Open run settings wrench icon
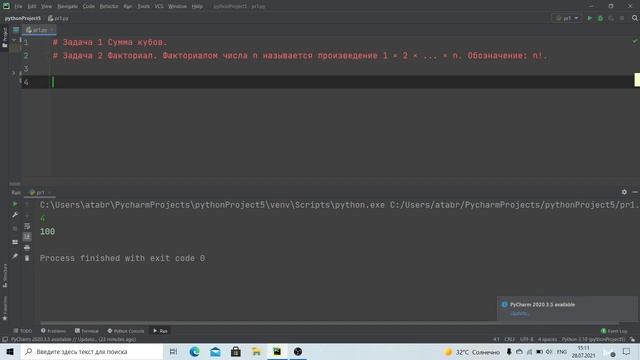Image resolution: width=640 pixels, height=360 pixels. [x=15, y=215]
